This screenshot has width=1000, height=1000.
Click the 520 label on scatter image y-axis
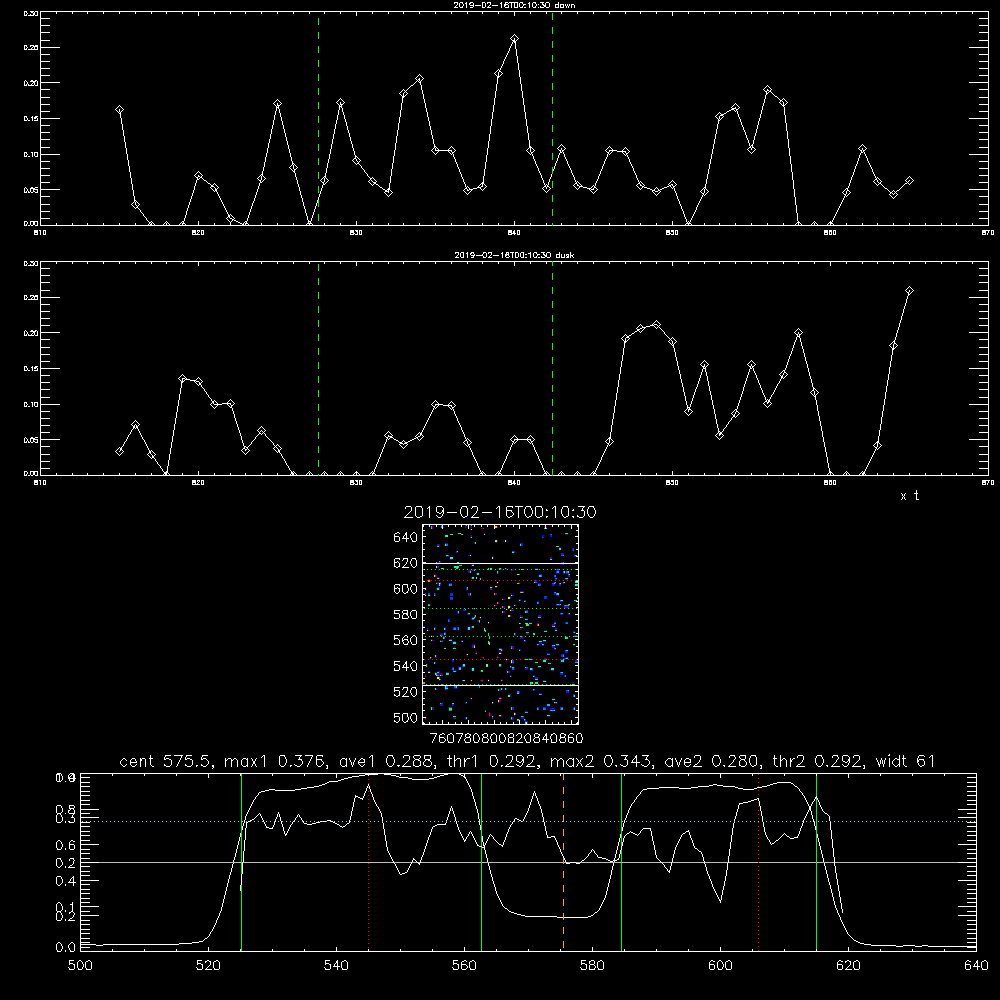pyautogui.click(x=406, y=692)
